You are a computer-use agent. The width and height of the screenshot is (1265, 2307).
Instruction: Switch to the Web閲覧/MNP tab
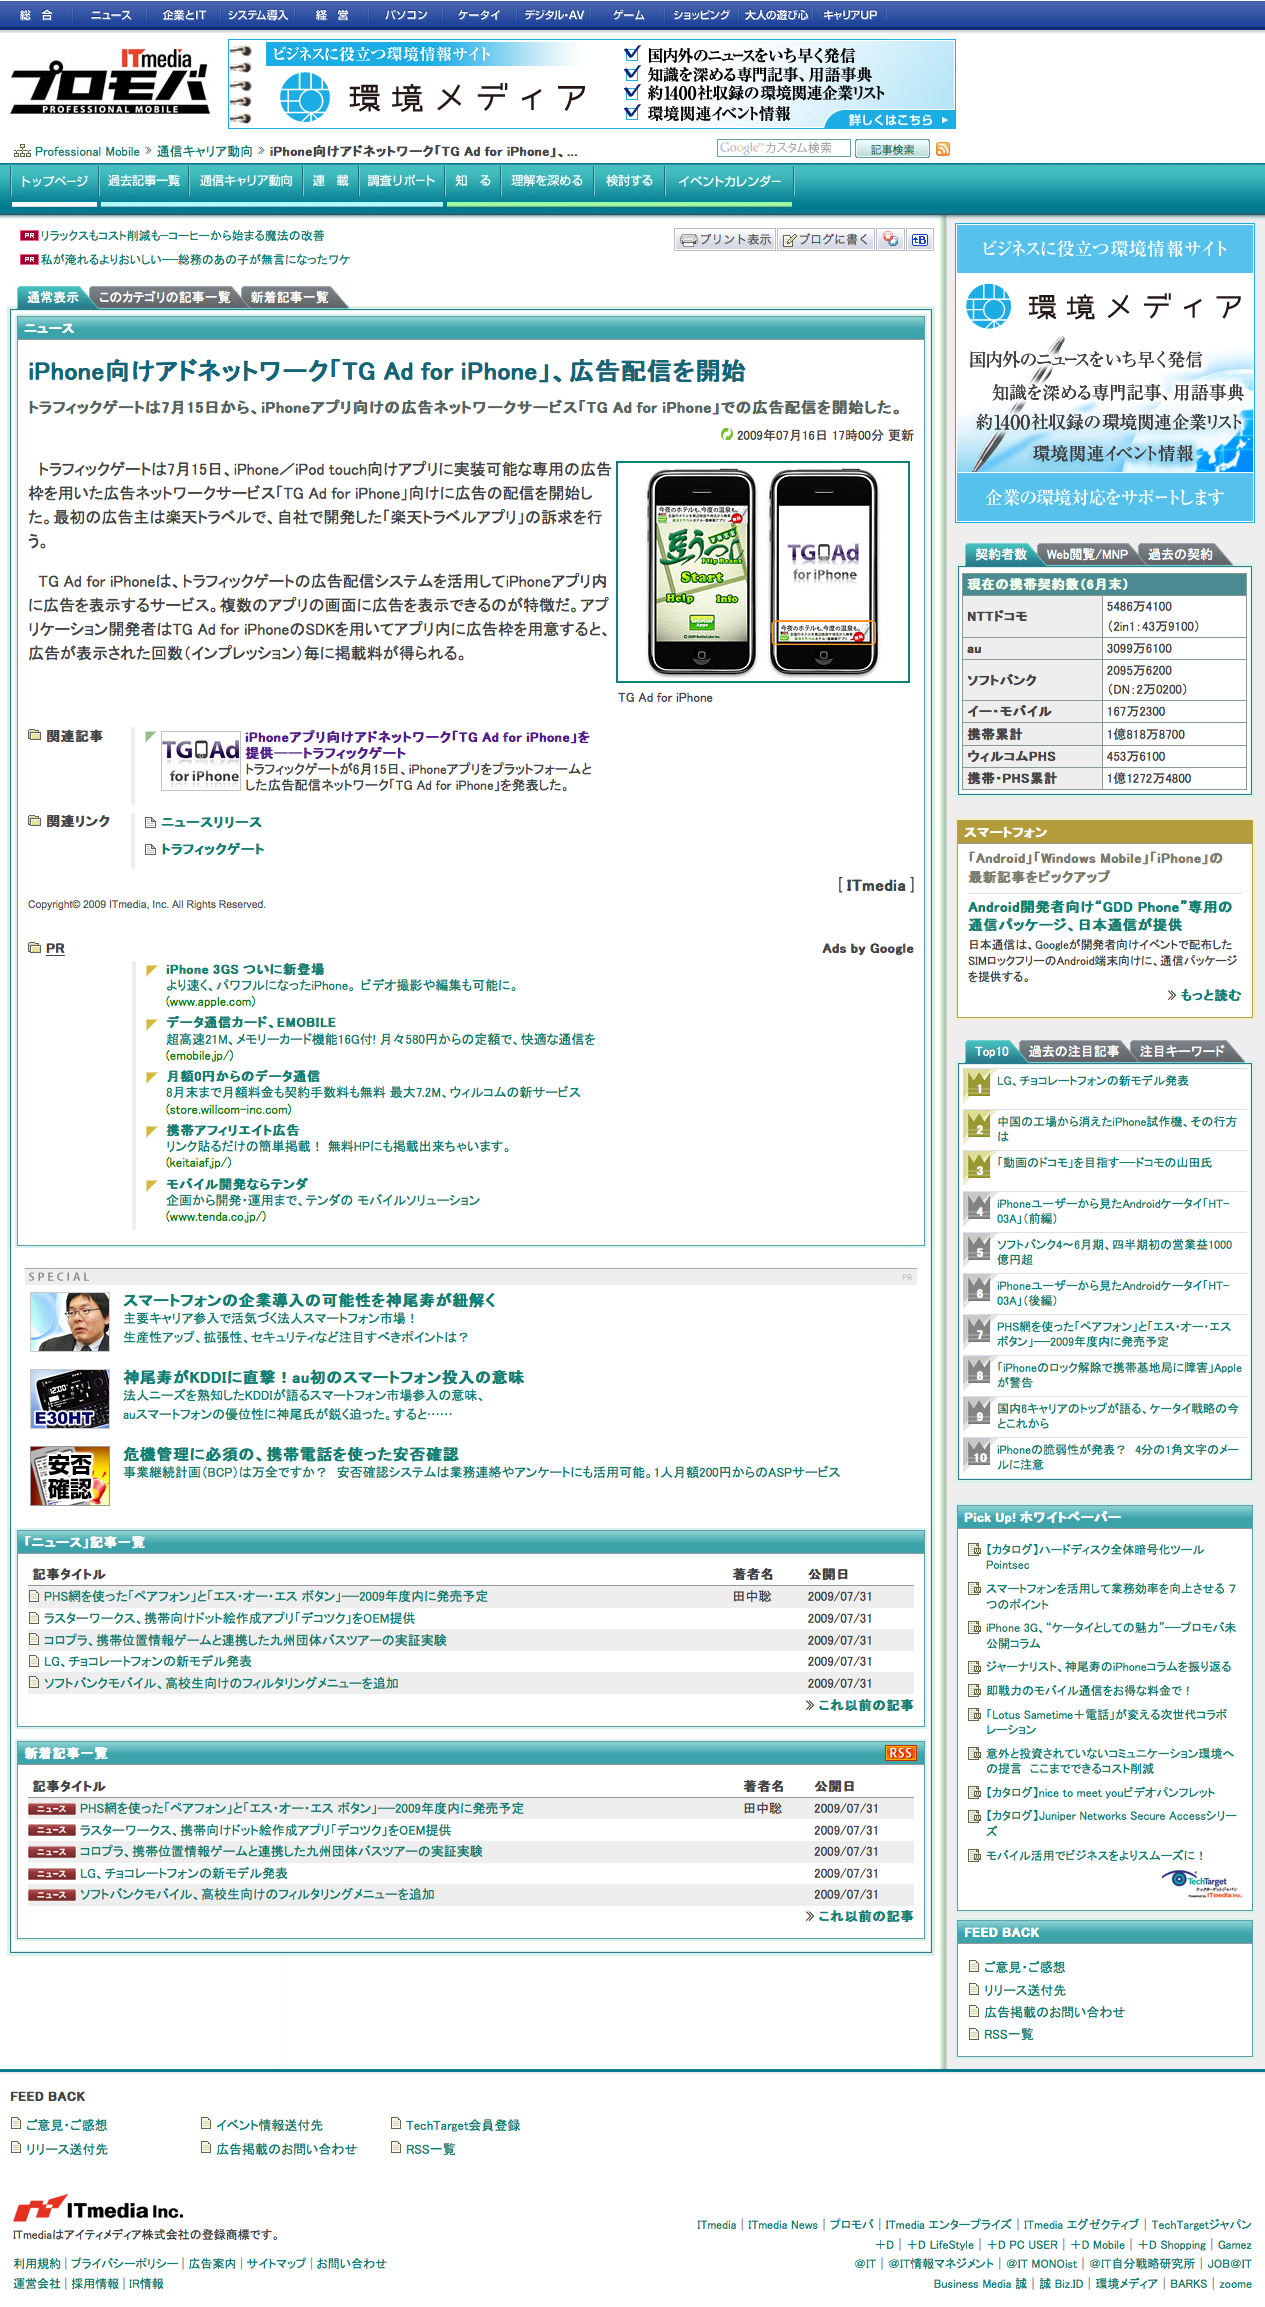1086,555
